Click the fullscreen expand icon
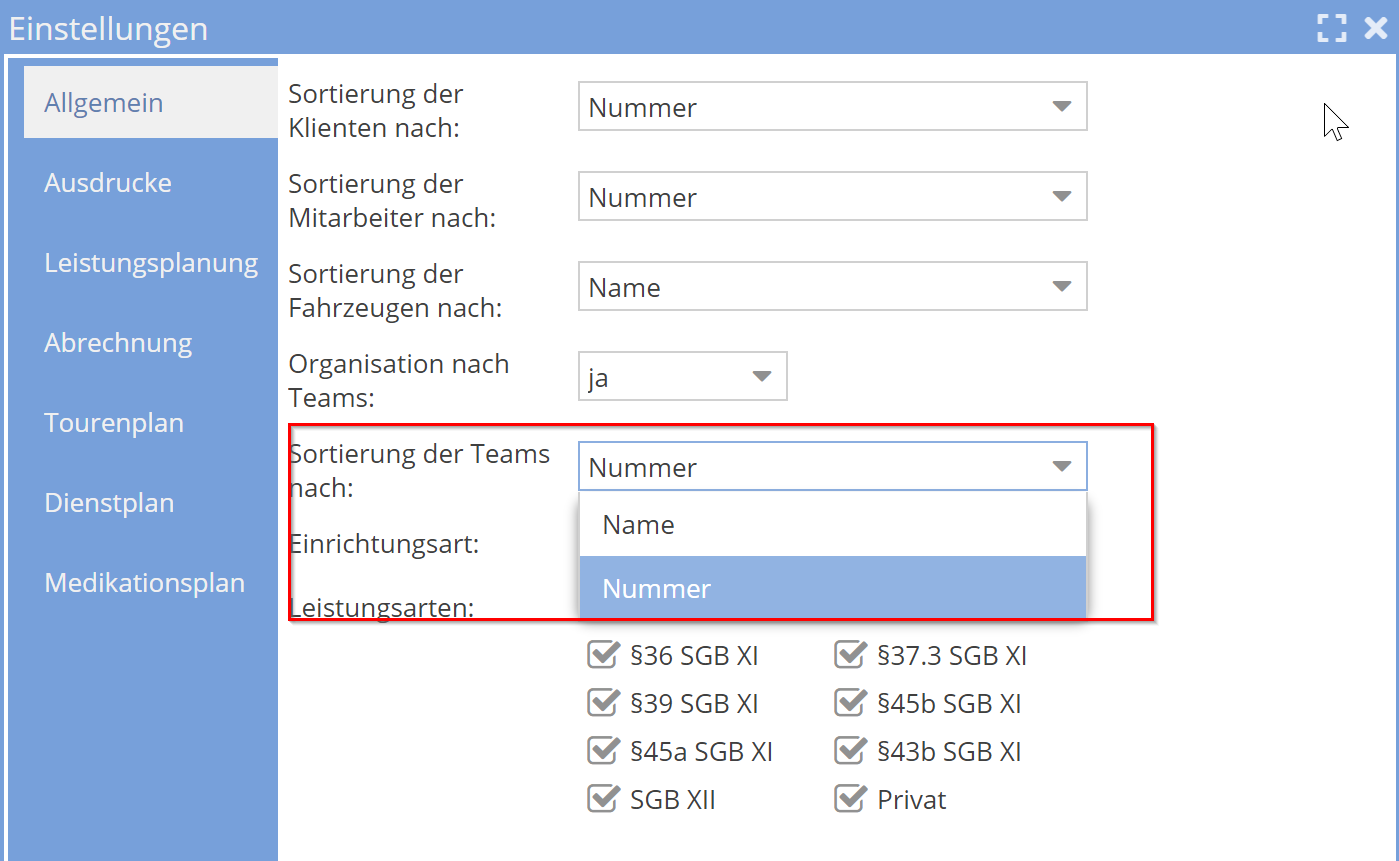 click(1331, 28)
